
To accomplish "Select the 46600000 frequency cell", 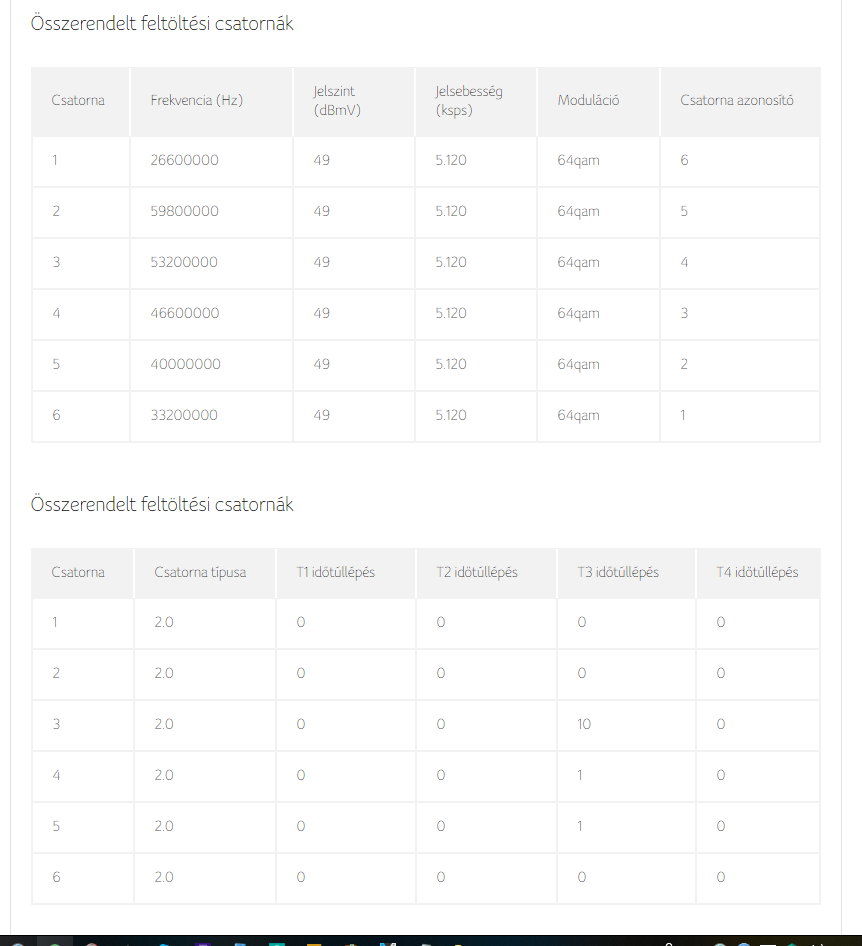I will click(184, 313).
